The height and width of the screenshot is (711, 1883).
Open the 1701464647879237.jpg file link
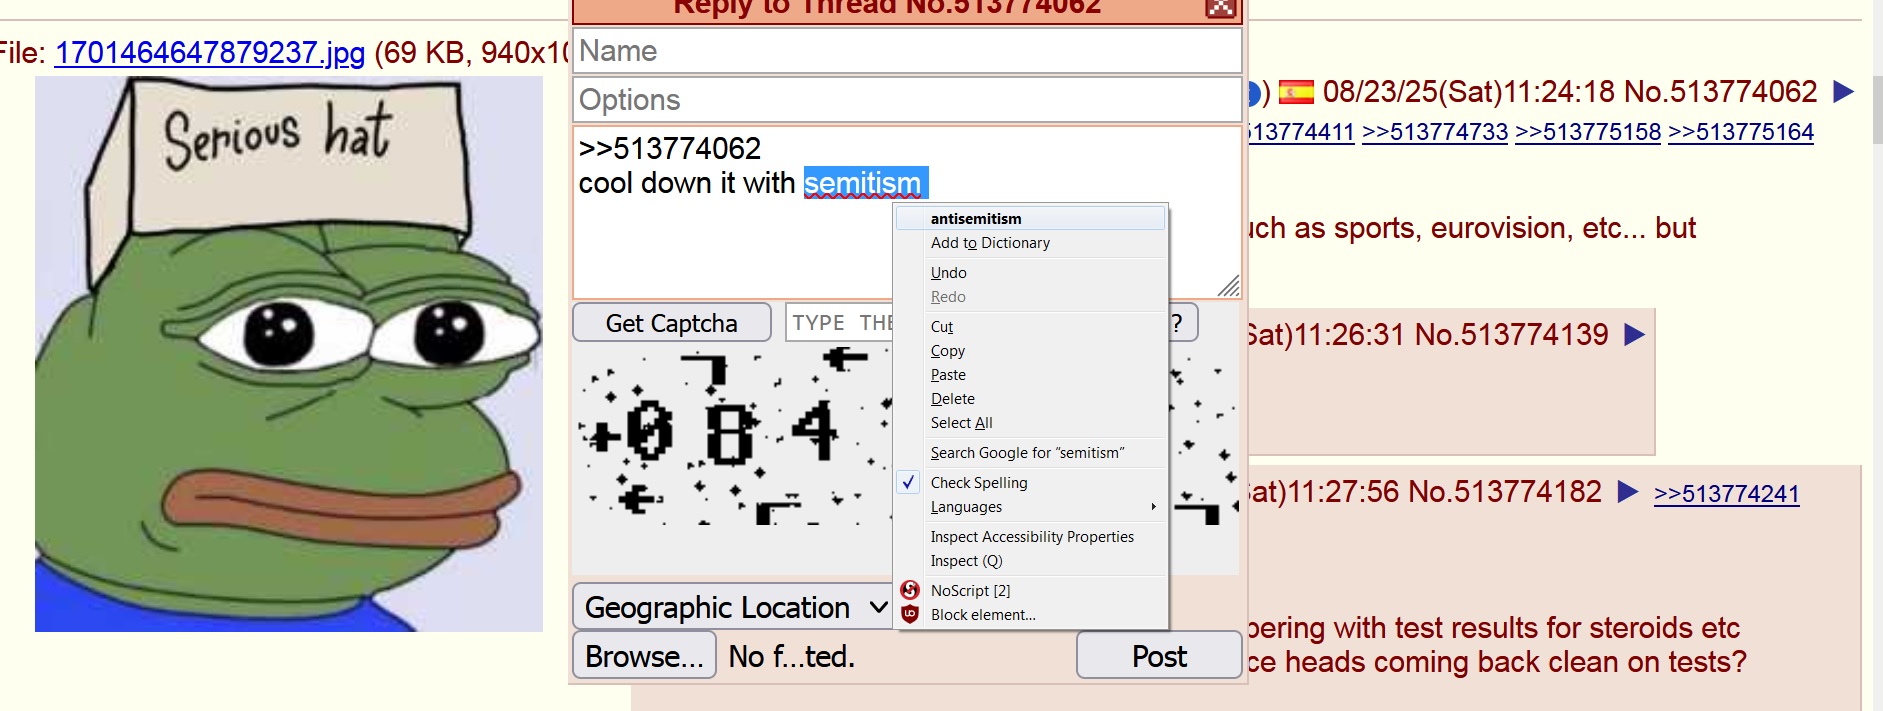[210, 52]
